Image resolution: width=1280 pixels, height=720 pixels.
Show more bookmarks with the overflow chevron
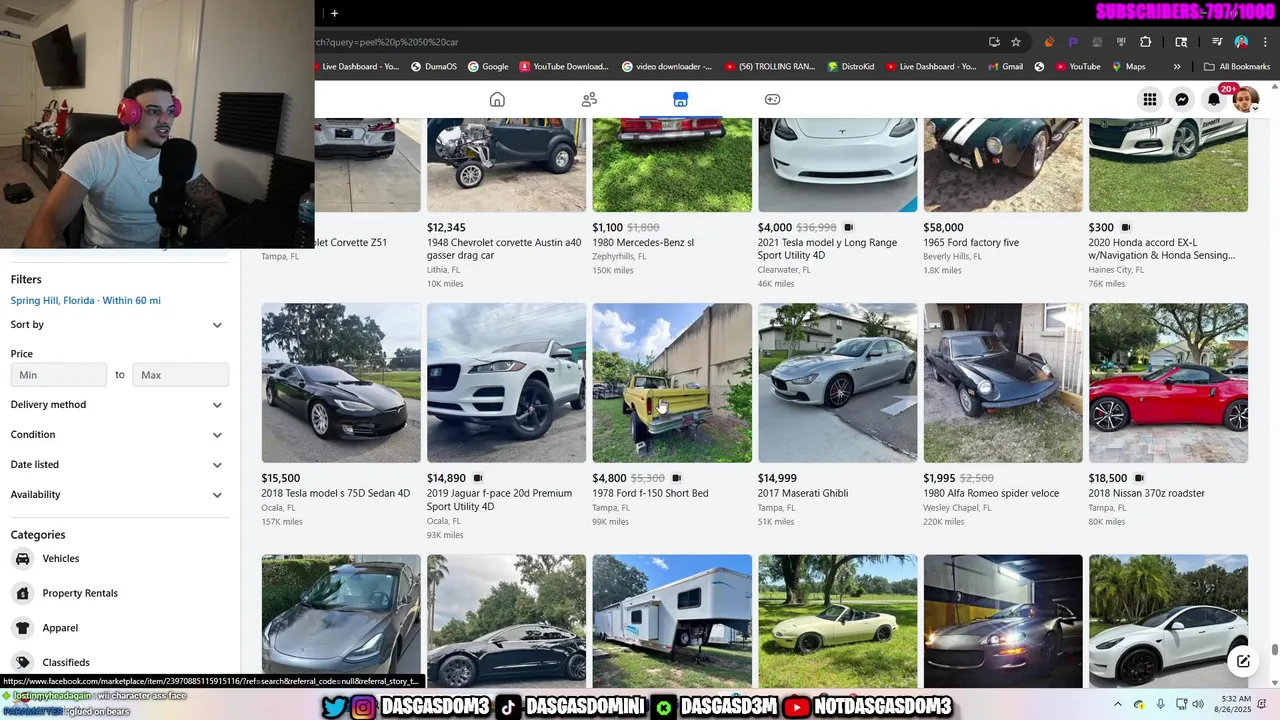1177,67
